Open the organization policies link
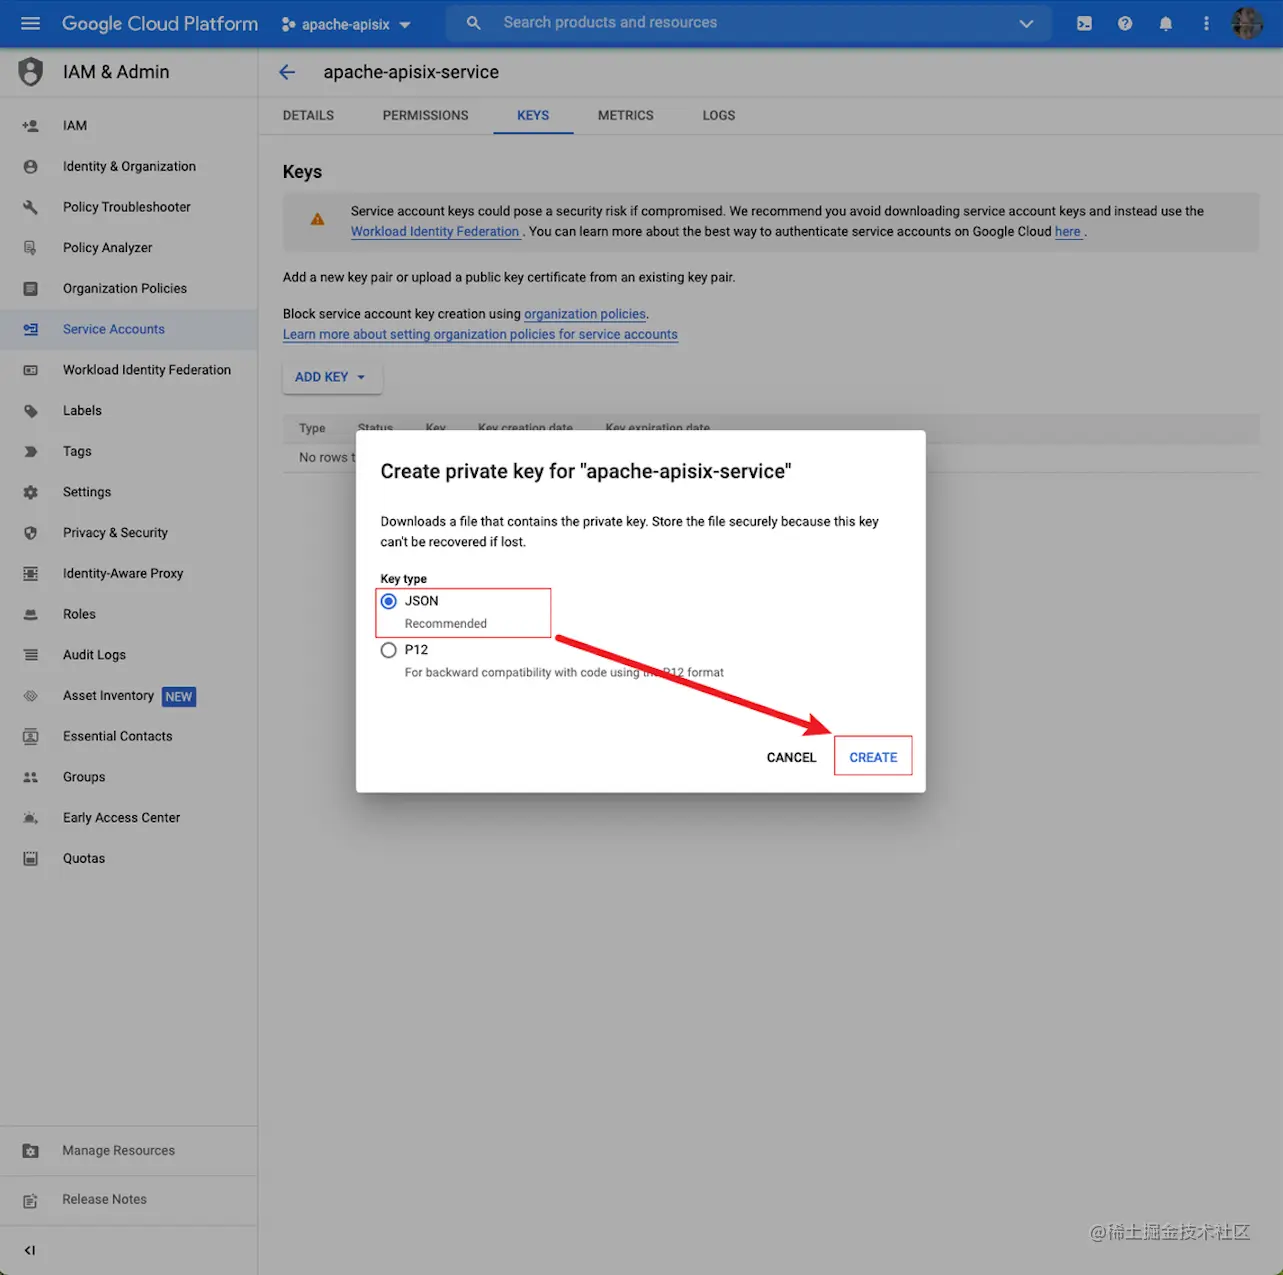 coord(585,314)
